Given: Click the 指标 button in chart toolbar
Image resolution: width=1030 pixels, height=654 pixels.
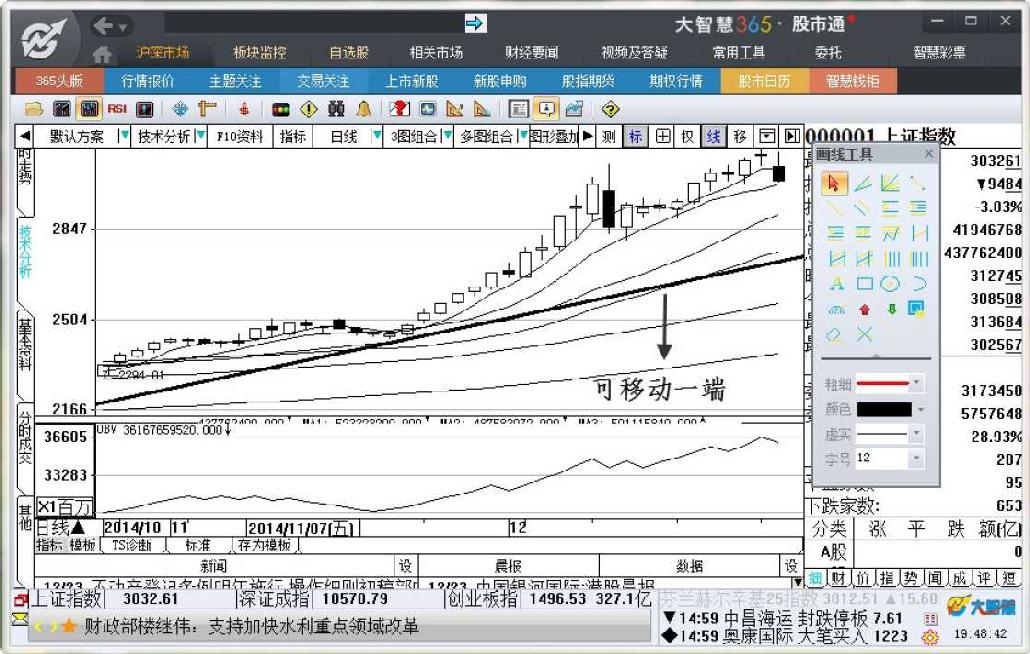Looking at the screenshot, I should pos(293,137).
